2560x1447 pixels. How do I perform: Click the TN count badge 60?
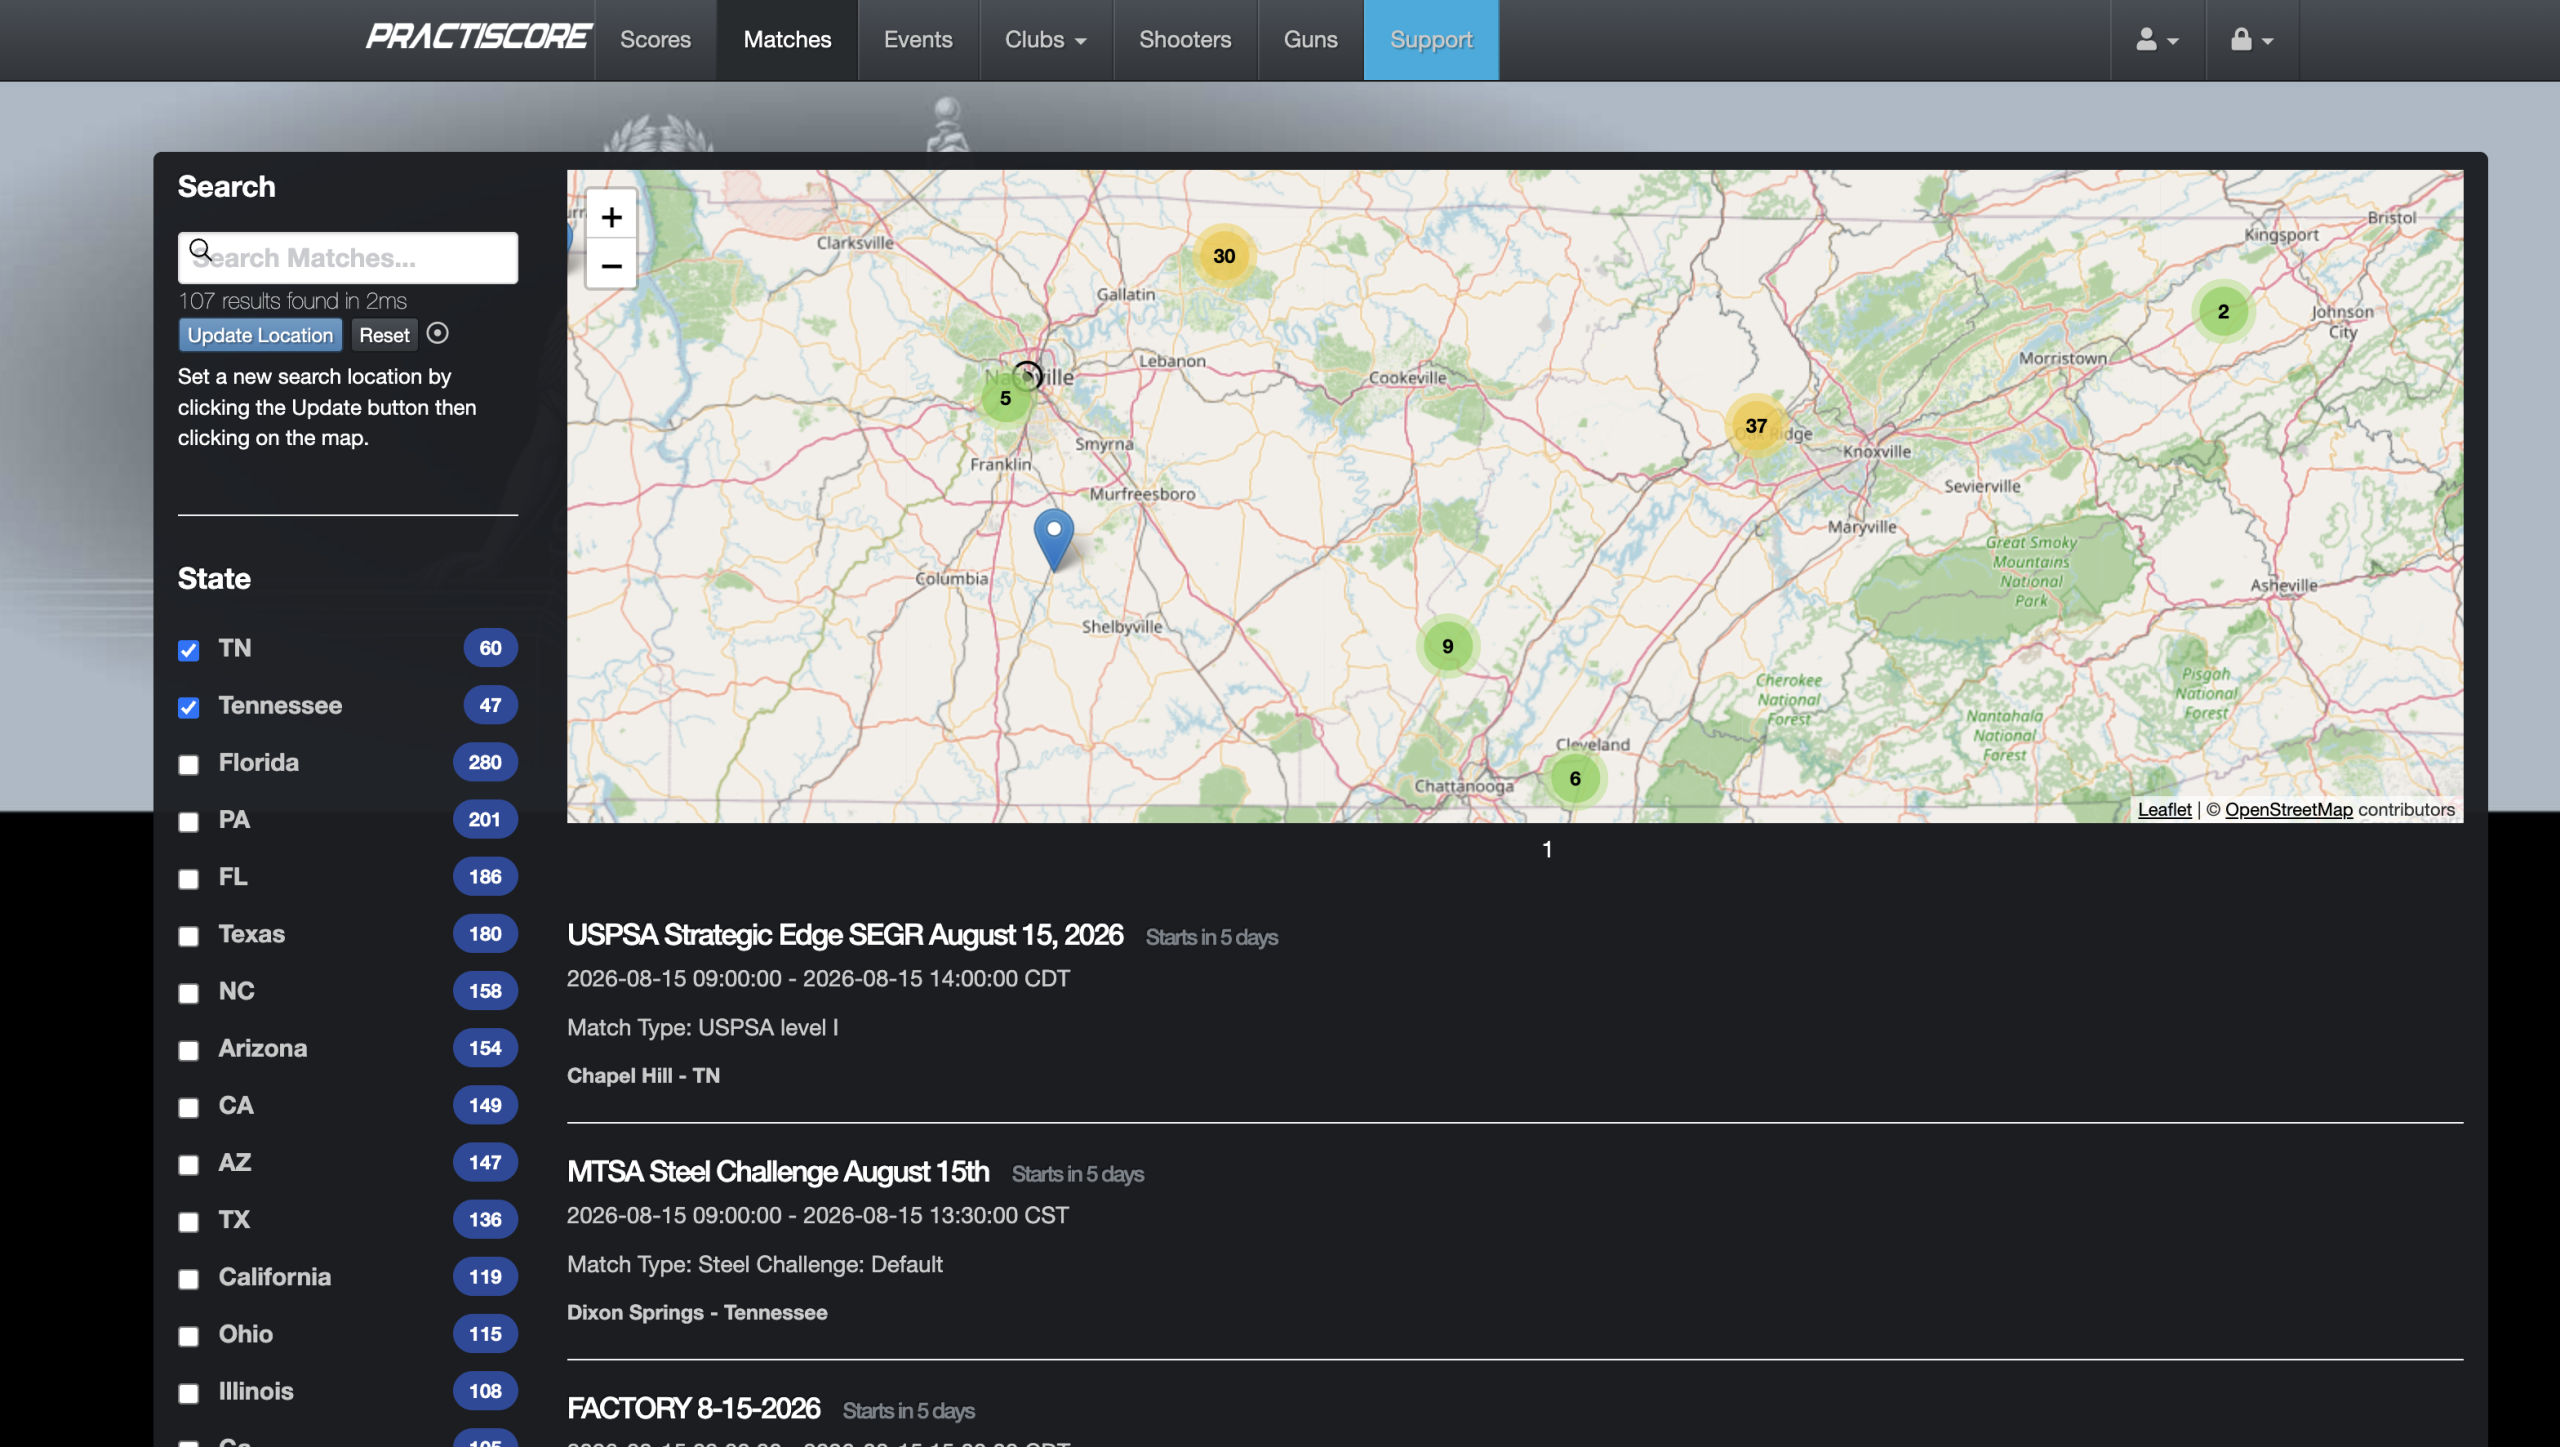pos(490,648)
